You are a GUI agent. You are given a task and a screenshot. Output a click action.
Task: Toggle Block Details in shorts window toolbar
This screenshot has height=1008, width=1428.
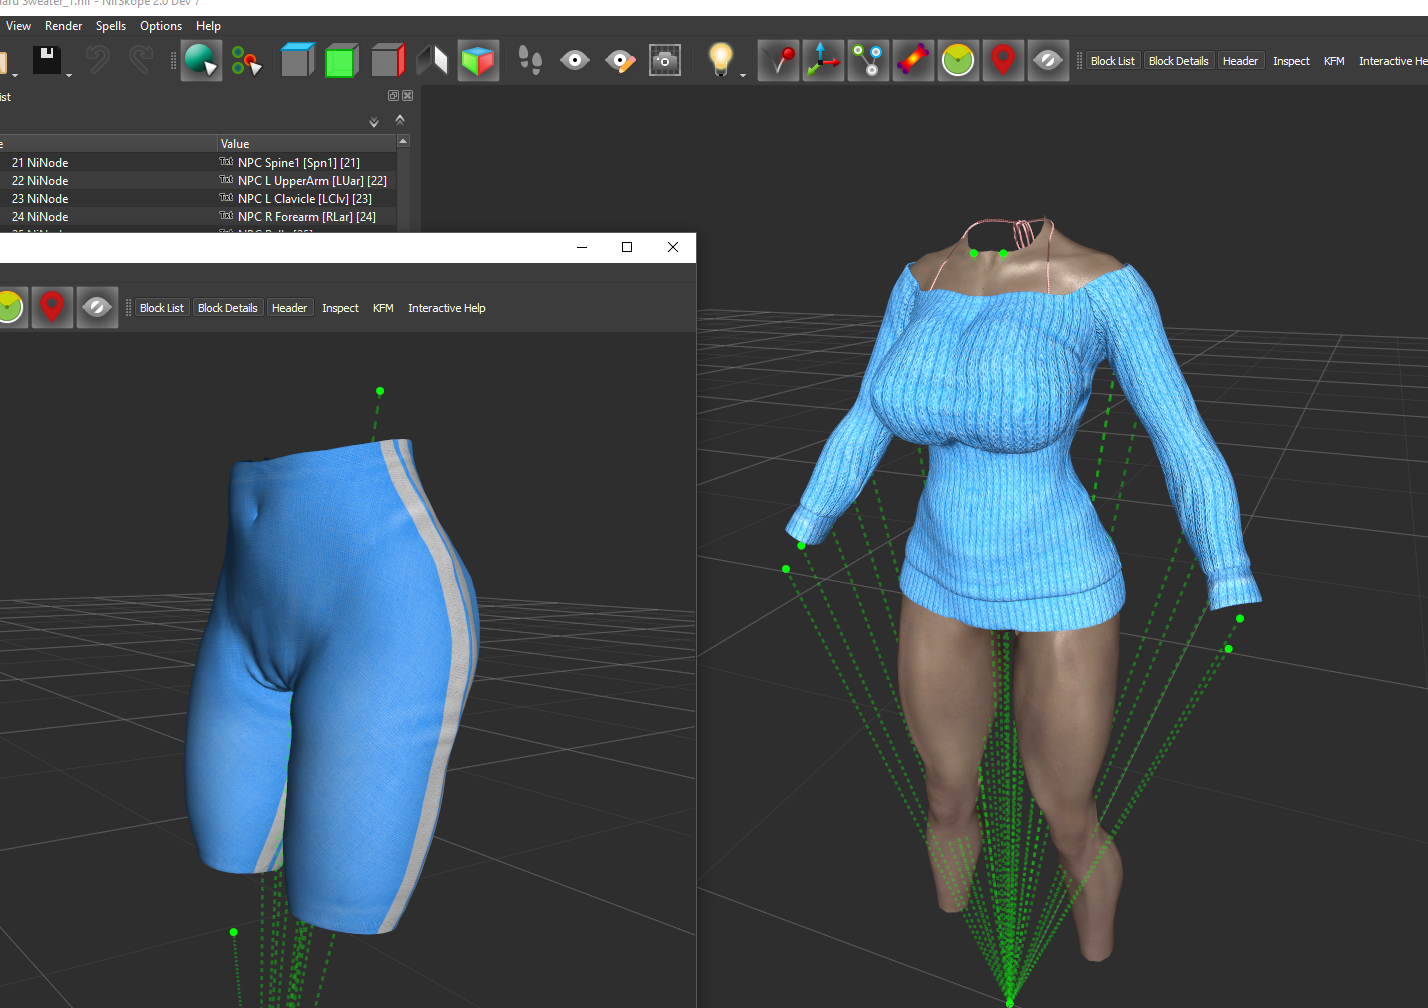[x=228, y=308]
